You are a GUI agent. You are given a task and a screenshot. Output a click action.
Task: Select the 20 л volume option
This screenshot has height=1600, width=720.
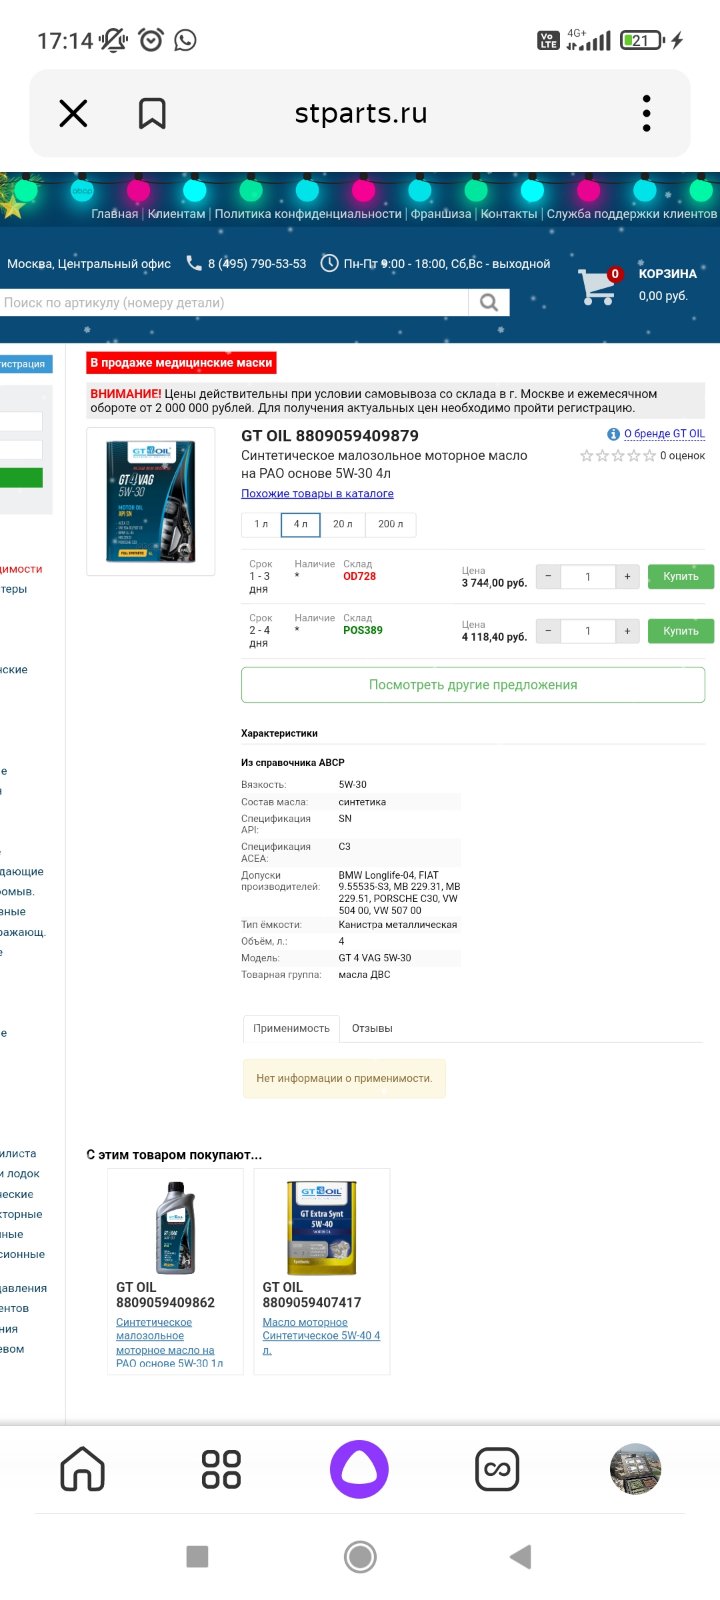tap(343, 524)
